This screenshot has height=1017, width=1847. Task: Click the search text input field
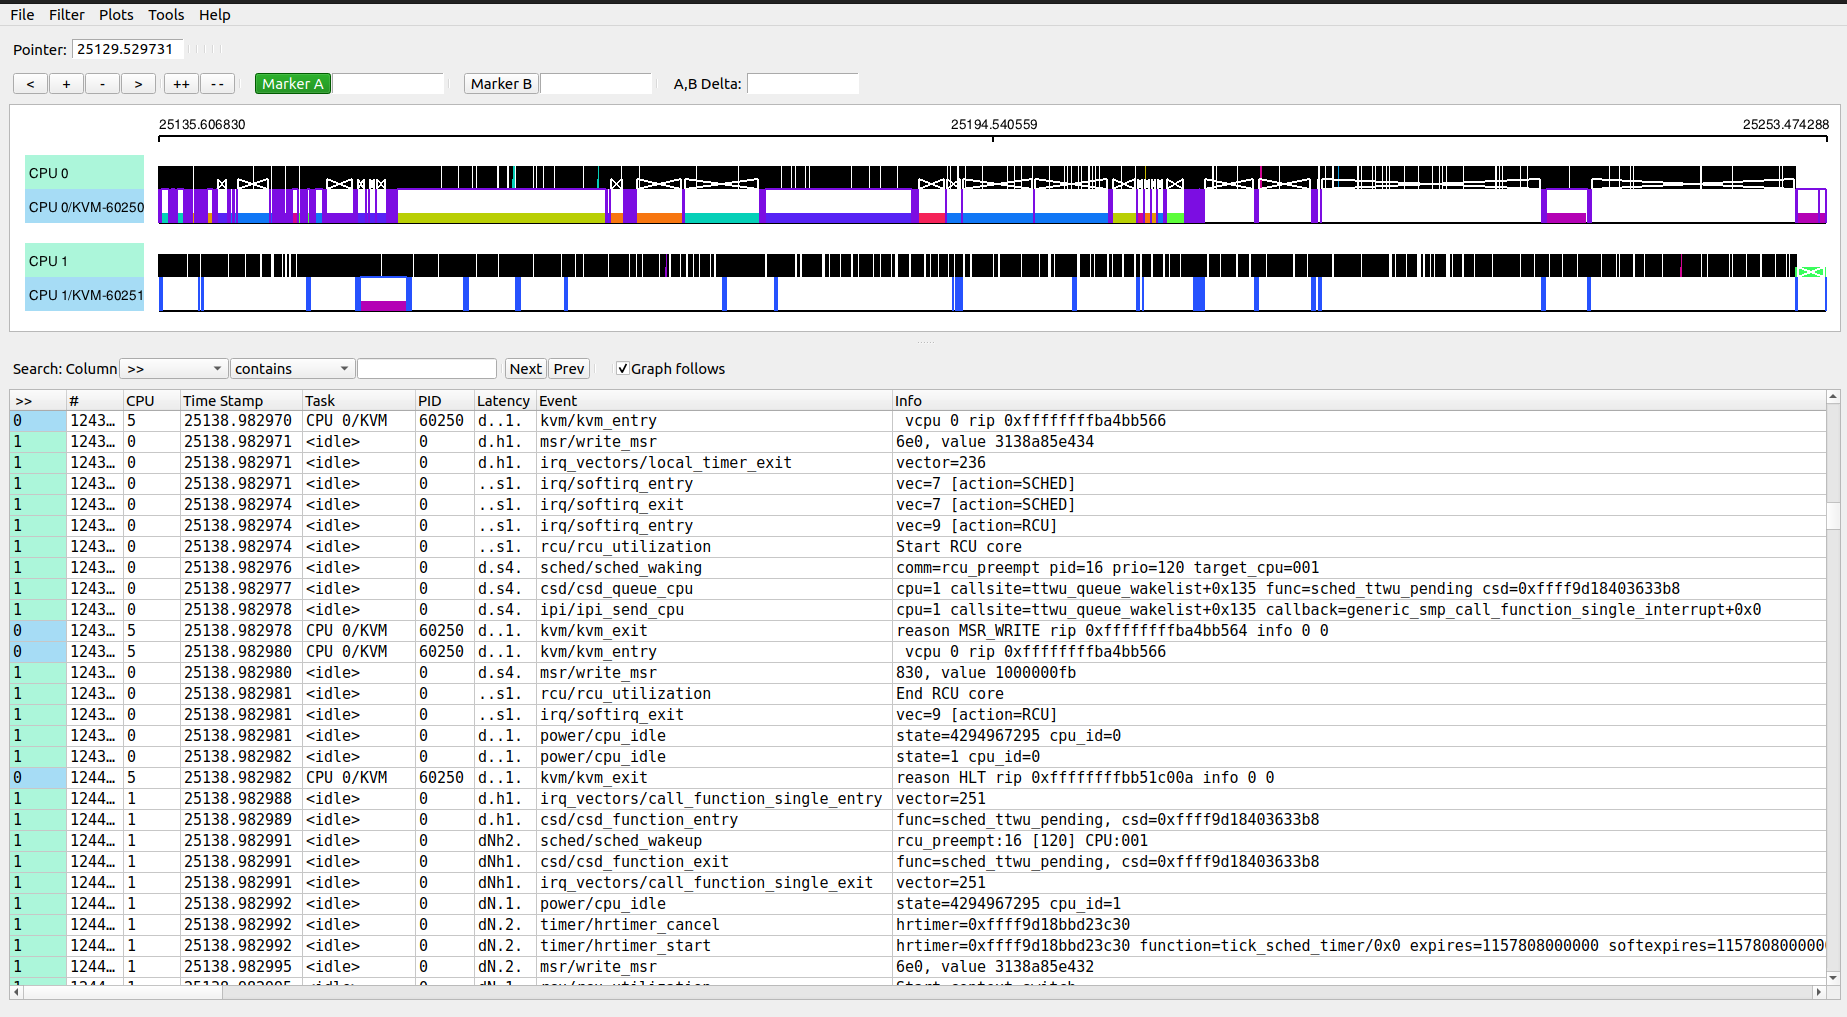point(427,369)
